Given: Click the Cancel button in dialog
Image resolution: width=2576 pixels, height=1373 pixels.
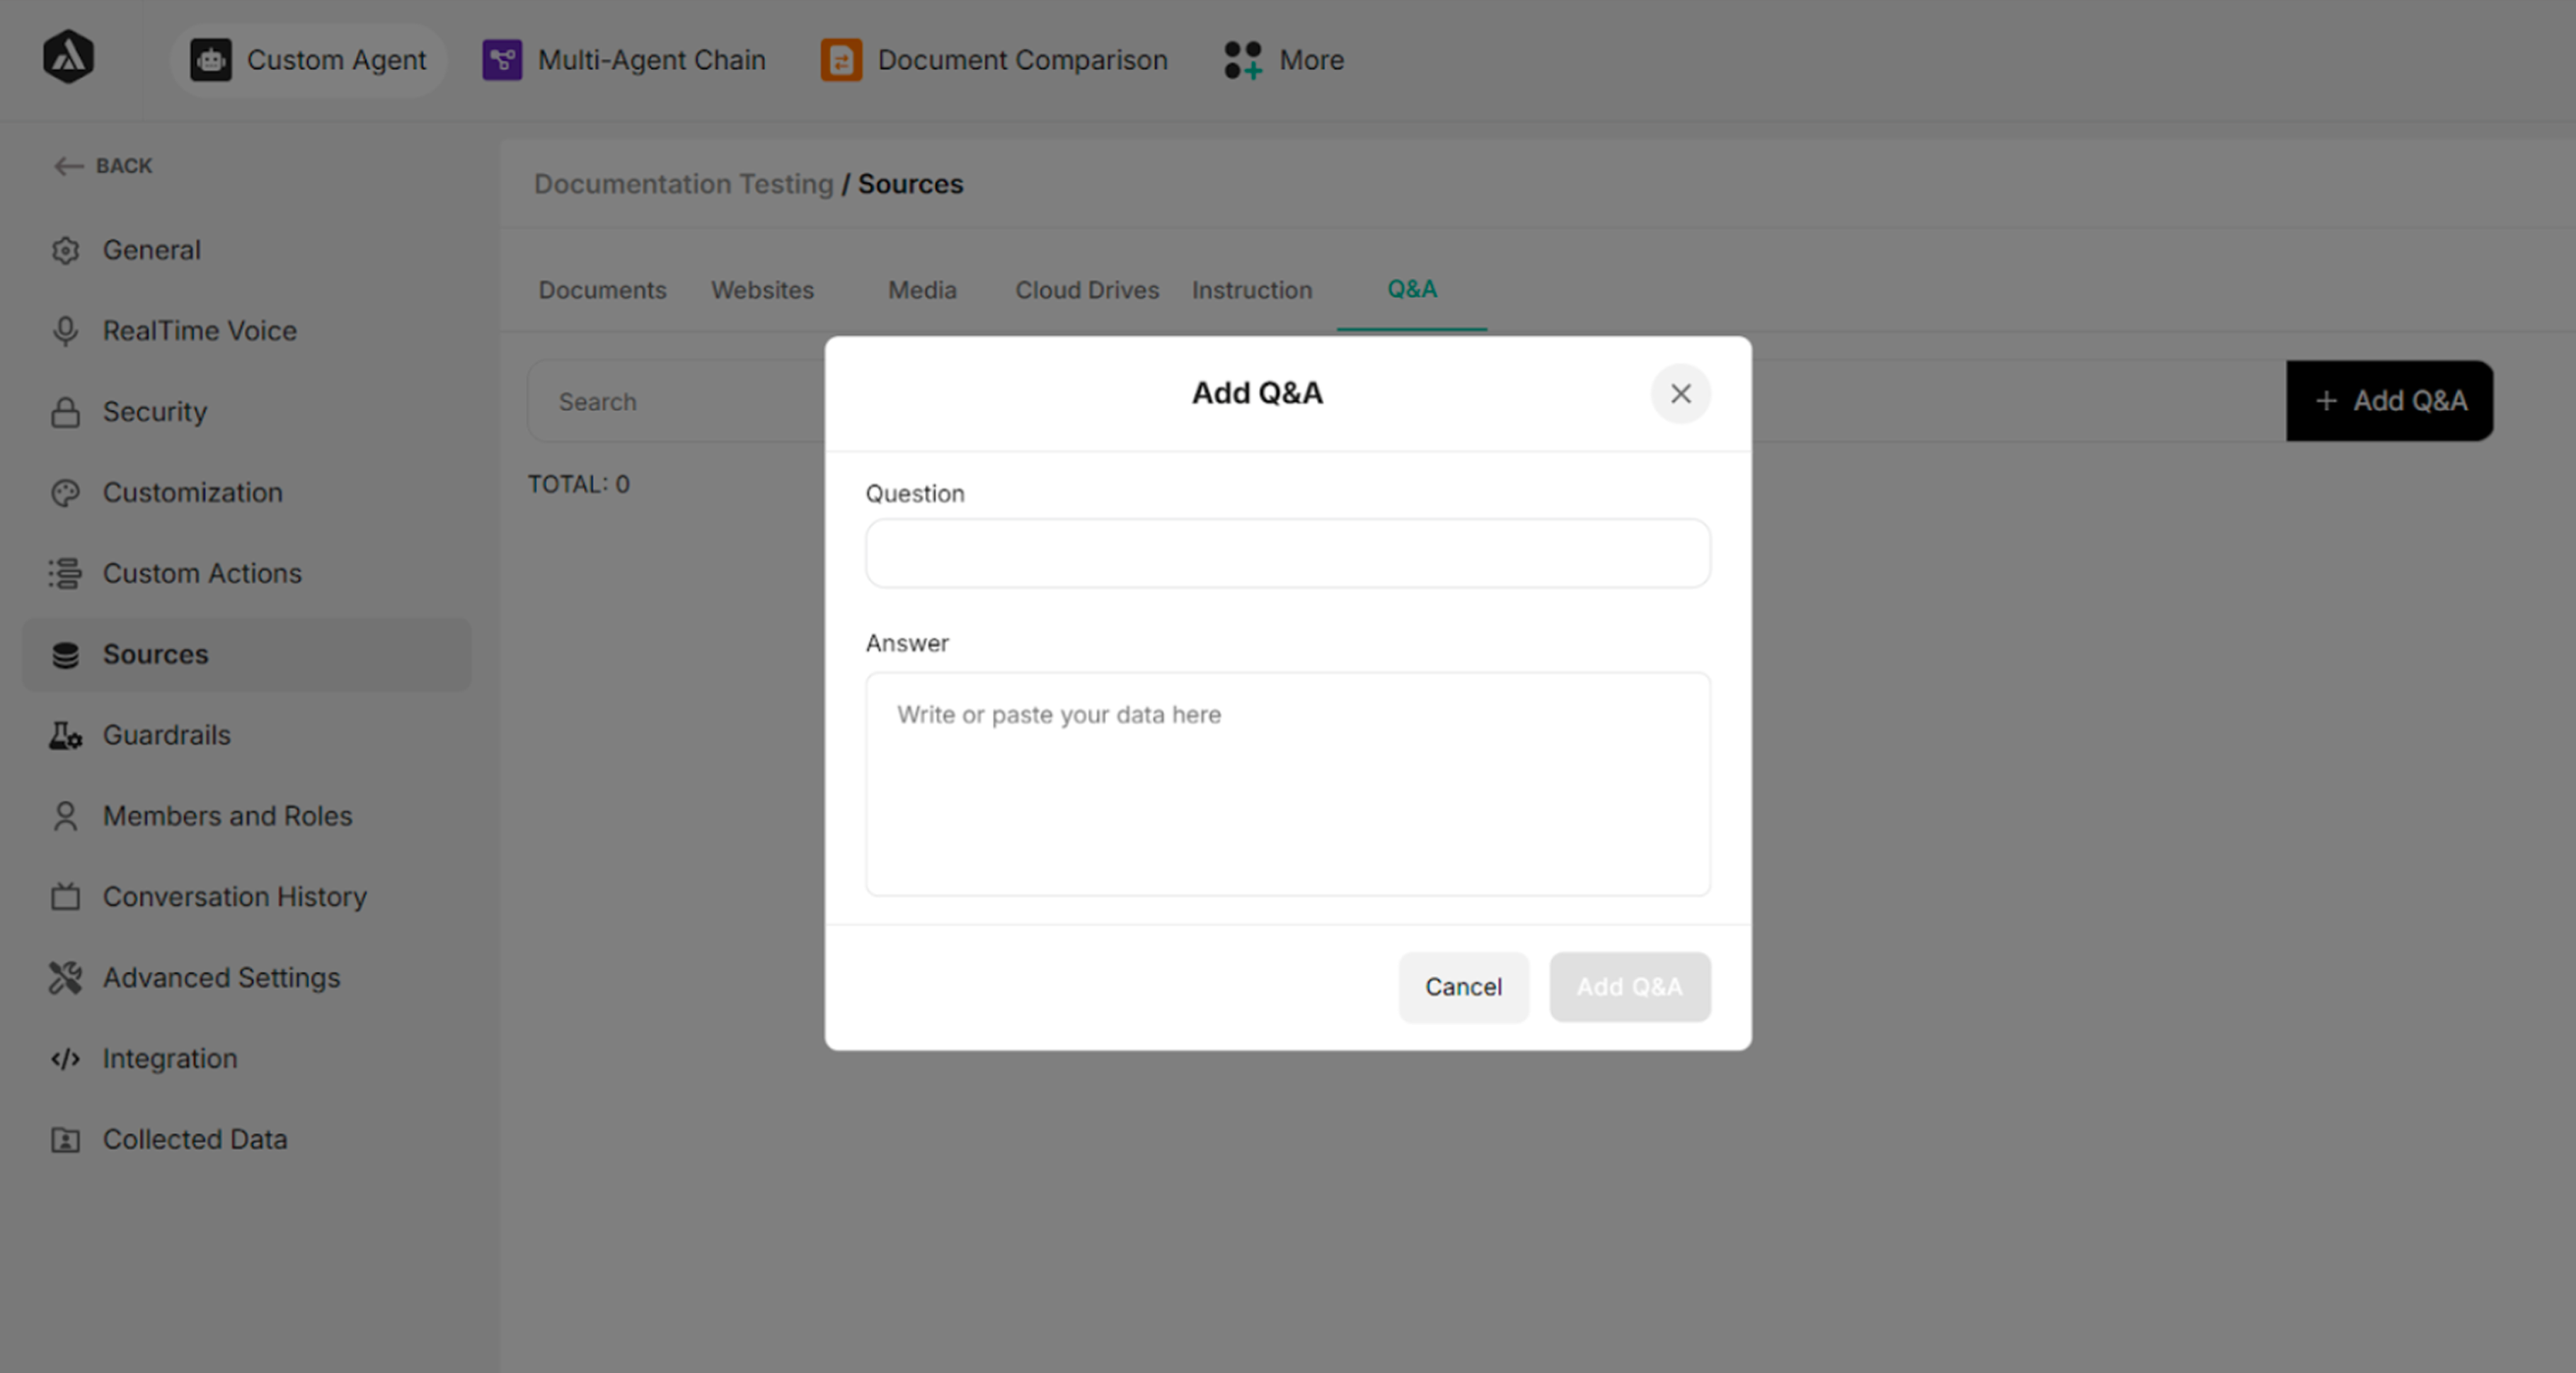Looking at the screenshot, I should (x=1463, y=987).
